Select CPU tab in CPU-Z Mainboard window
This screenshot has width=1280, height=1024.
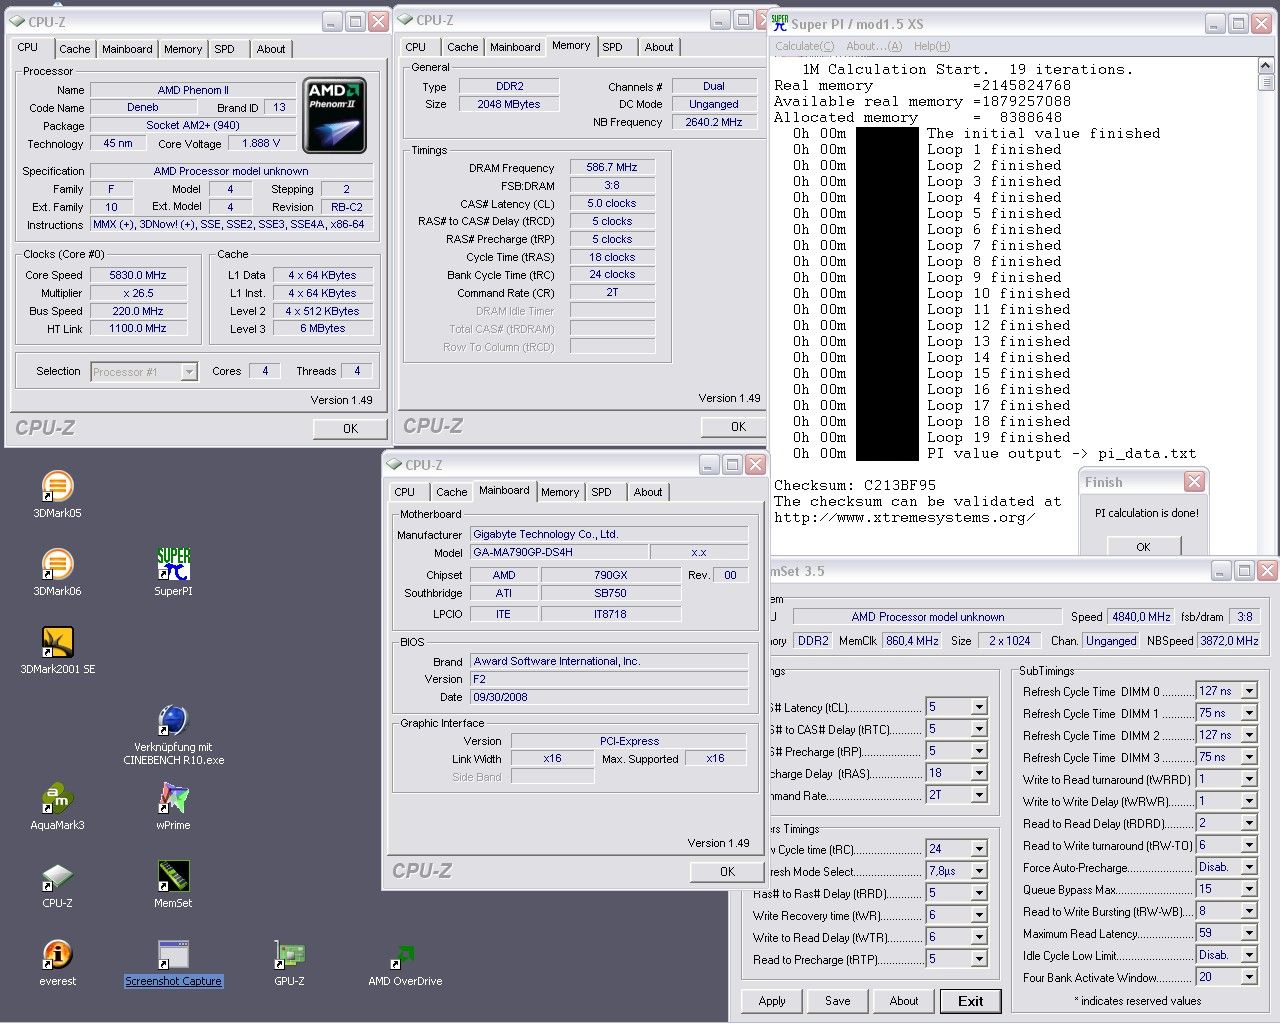pyautogui.click(x=405, y=492)
